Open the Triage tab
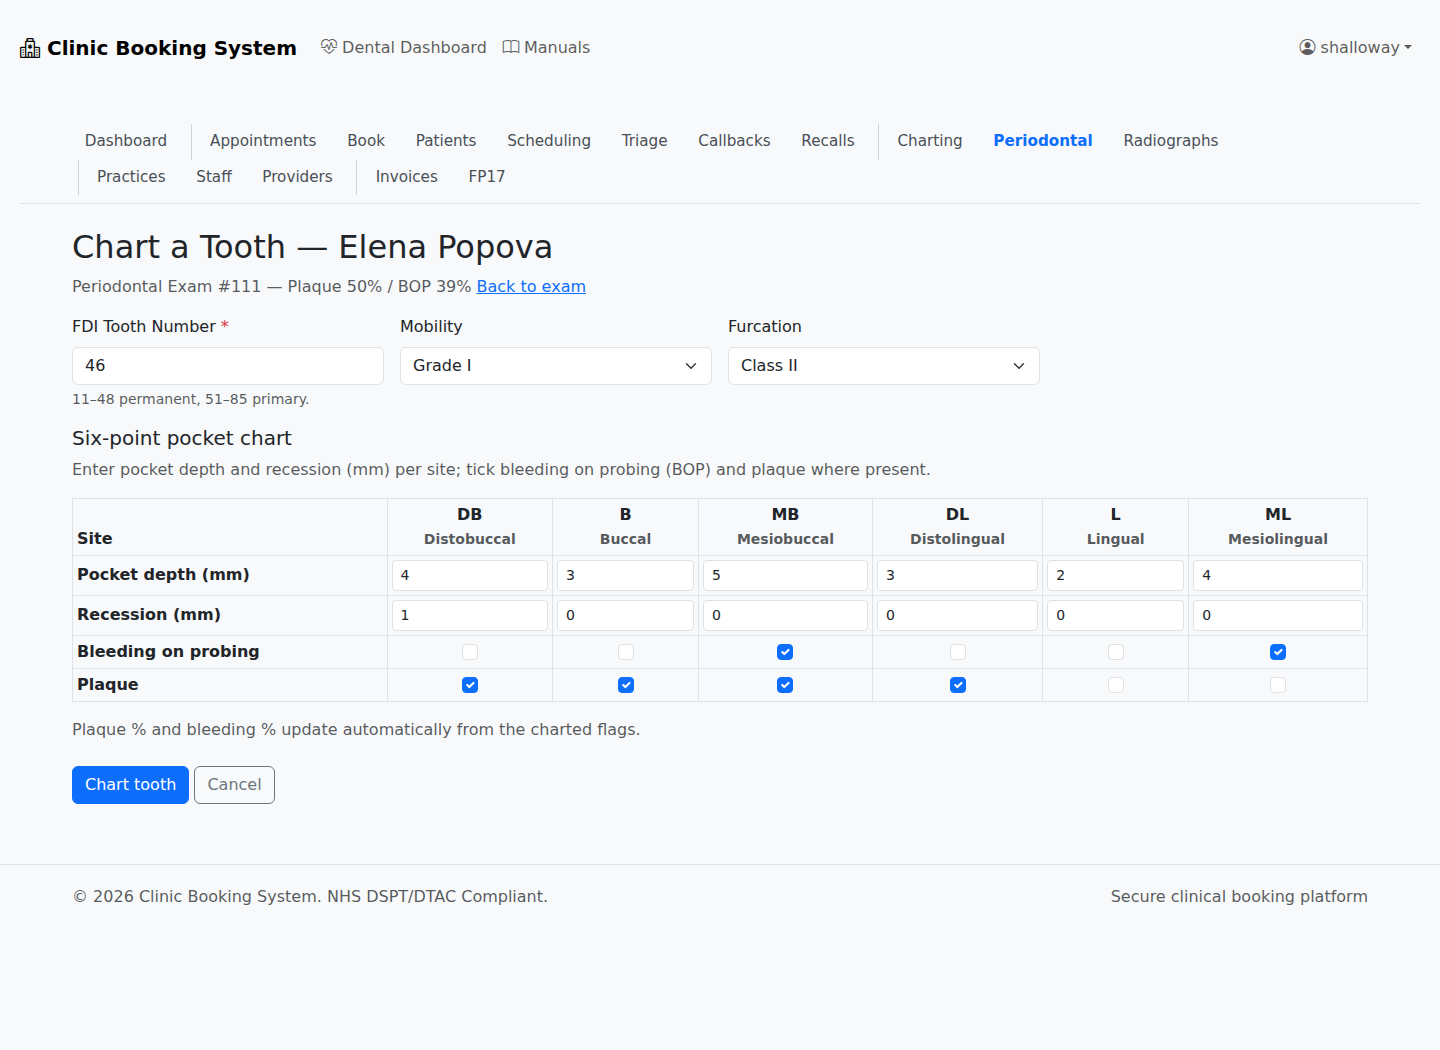Image resolution: width=1440 pixels, height=1050 pixels. point(645,141)
